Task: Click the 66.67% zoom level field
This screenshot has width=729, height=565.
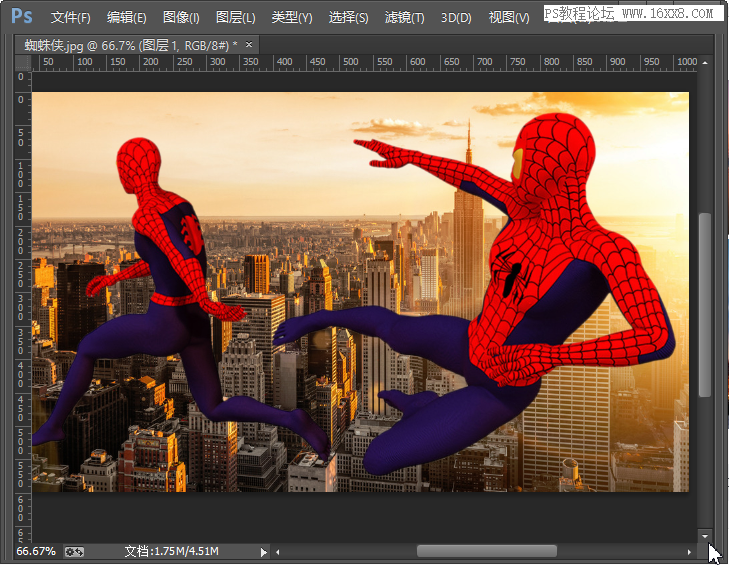Action: click(x=36, y=552)
